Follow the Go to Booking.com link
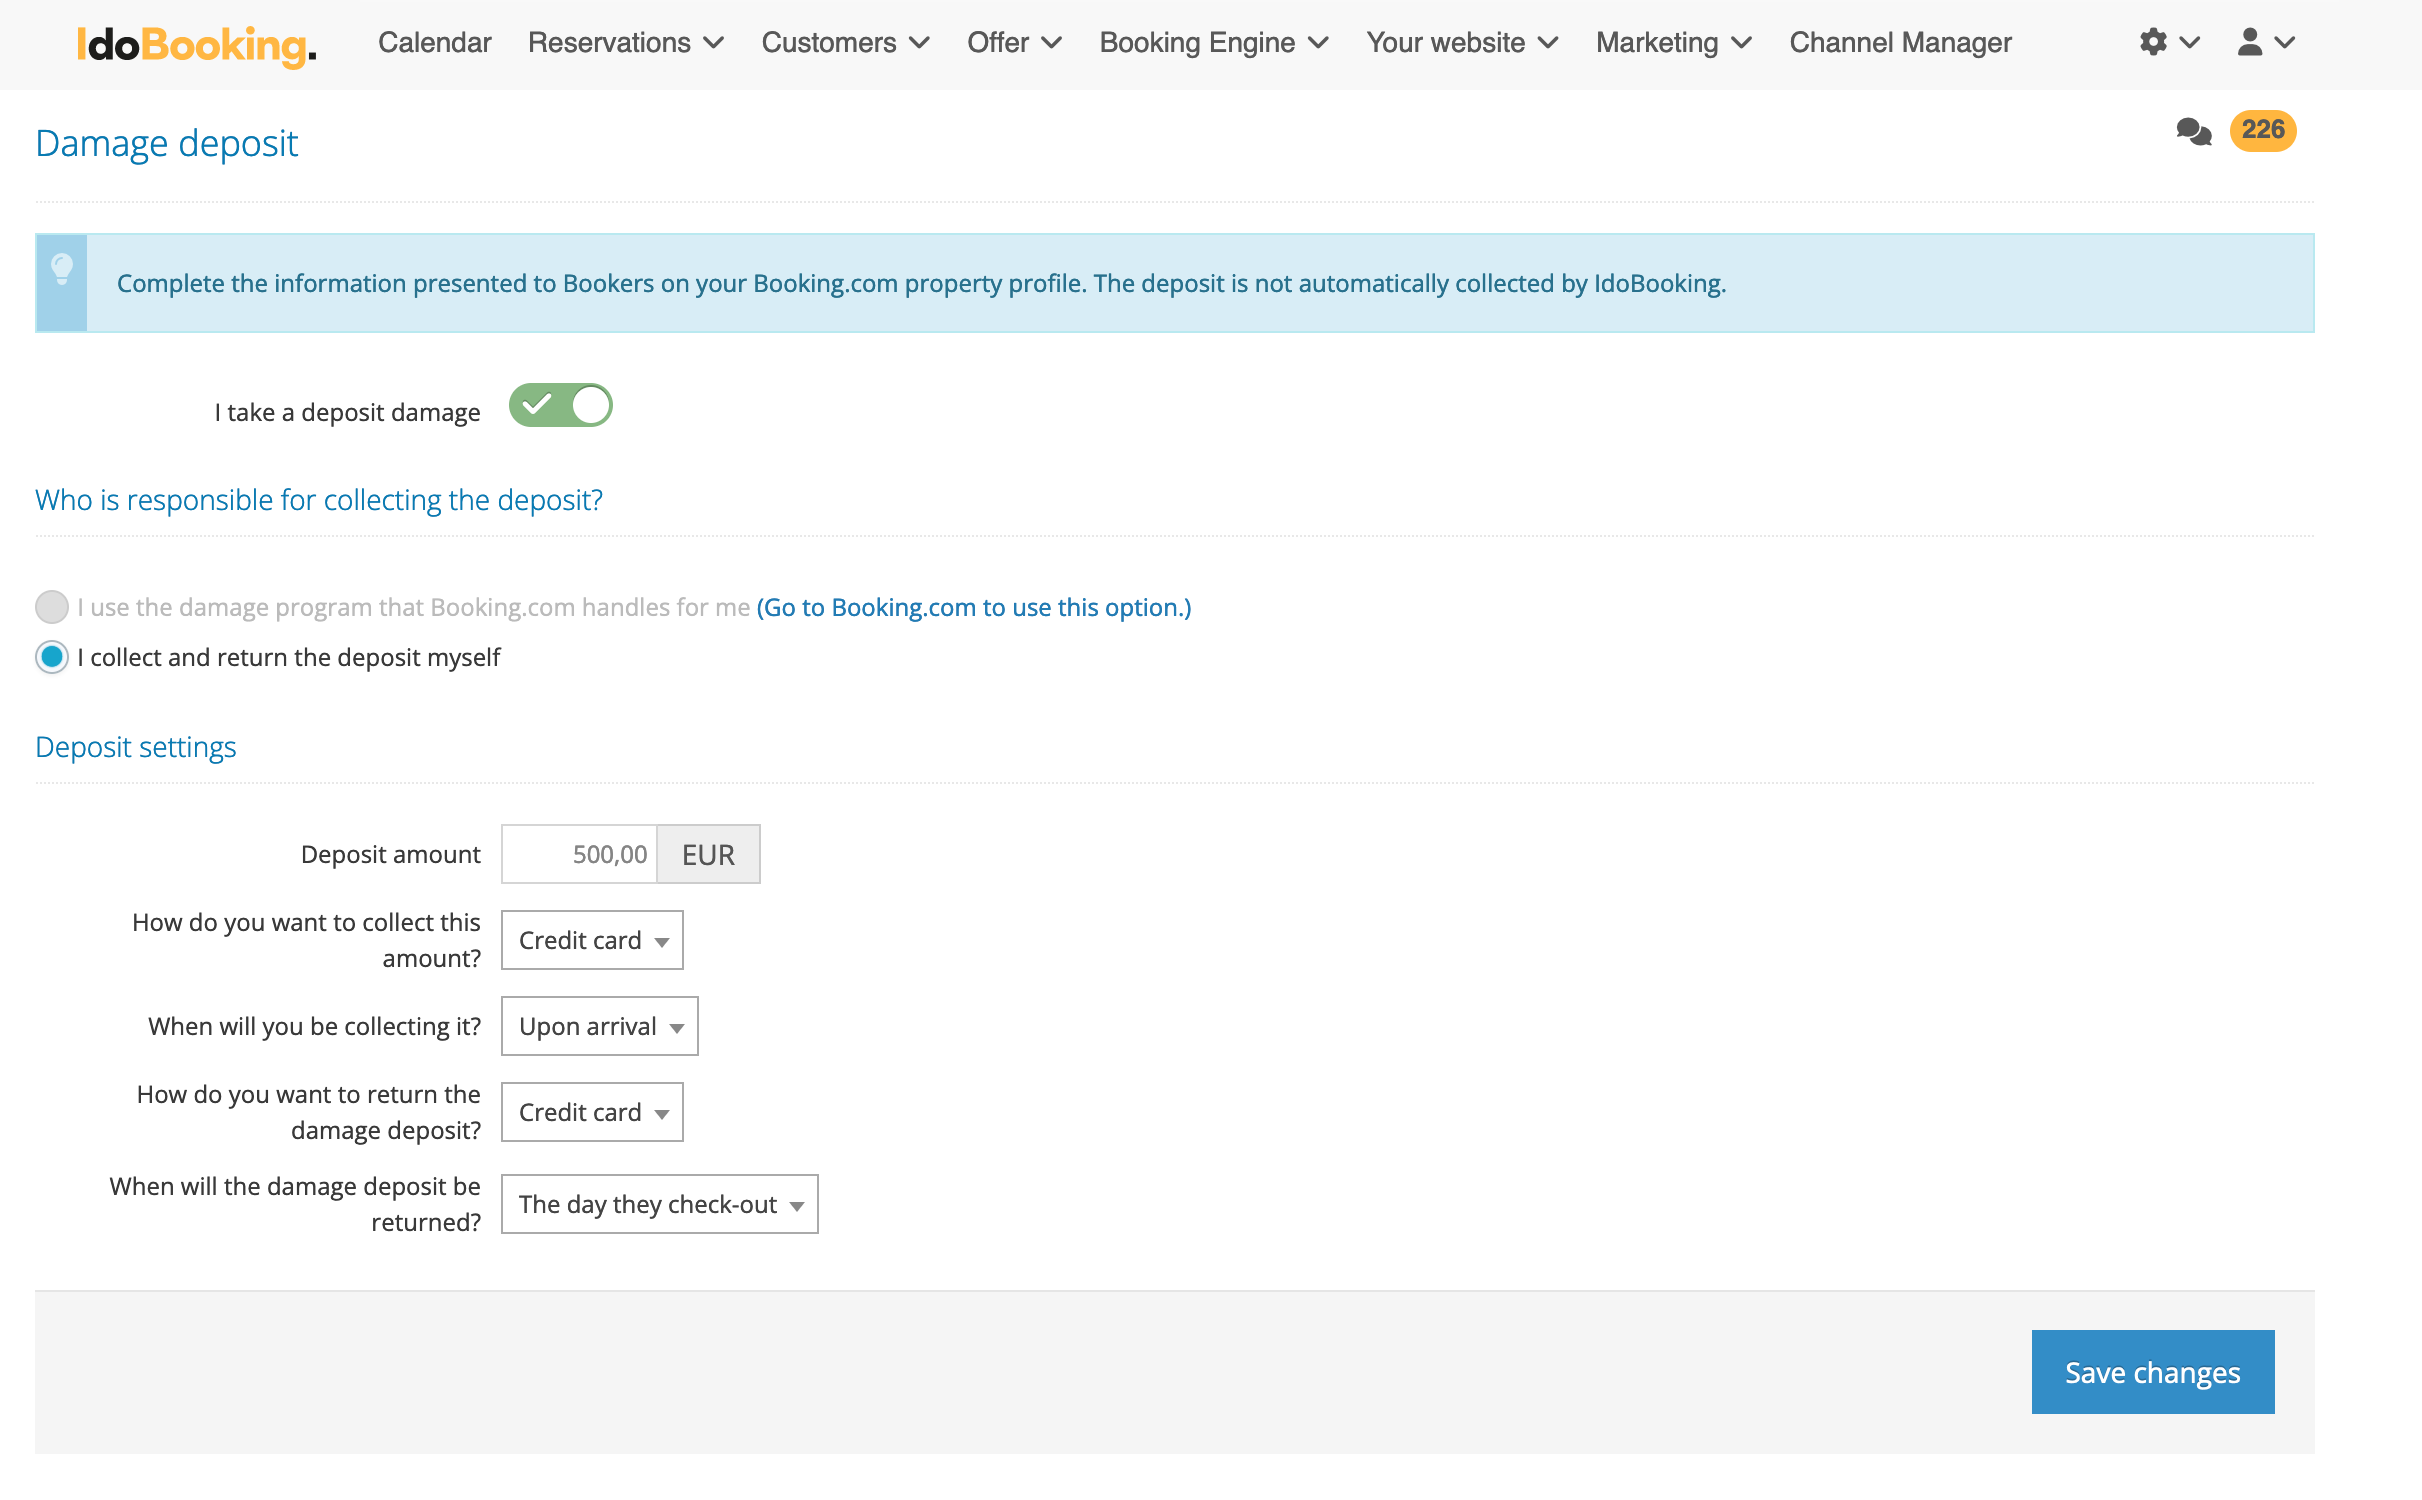The image size is (2422, 1500). [x=973, y=607]
